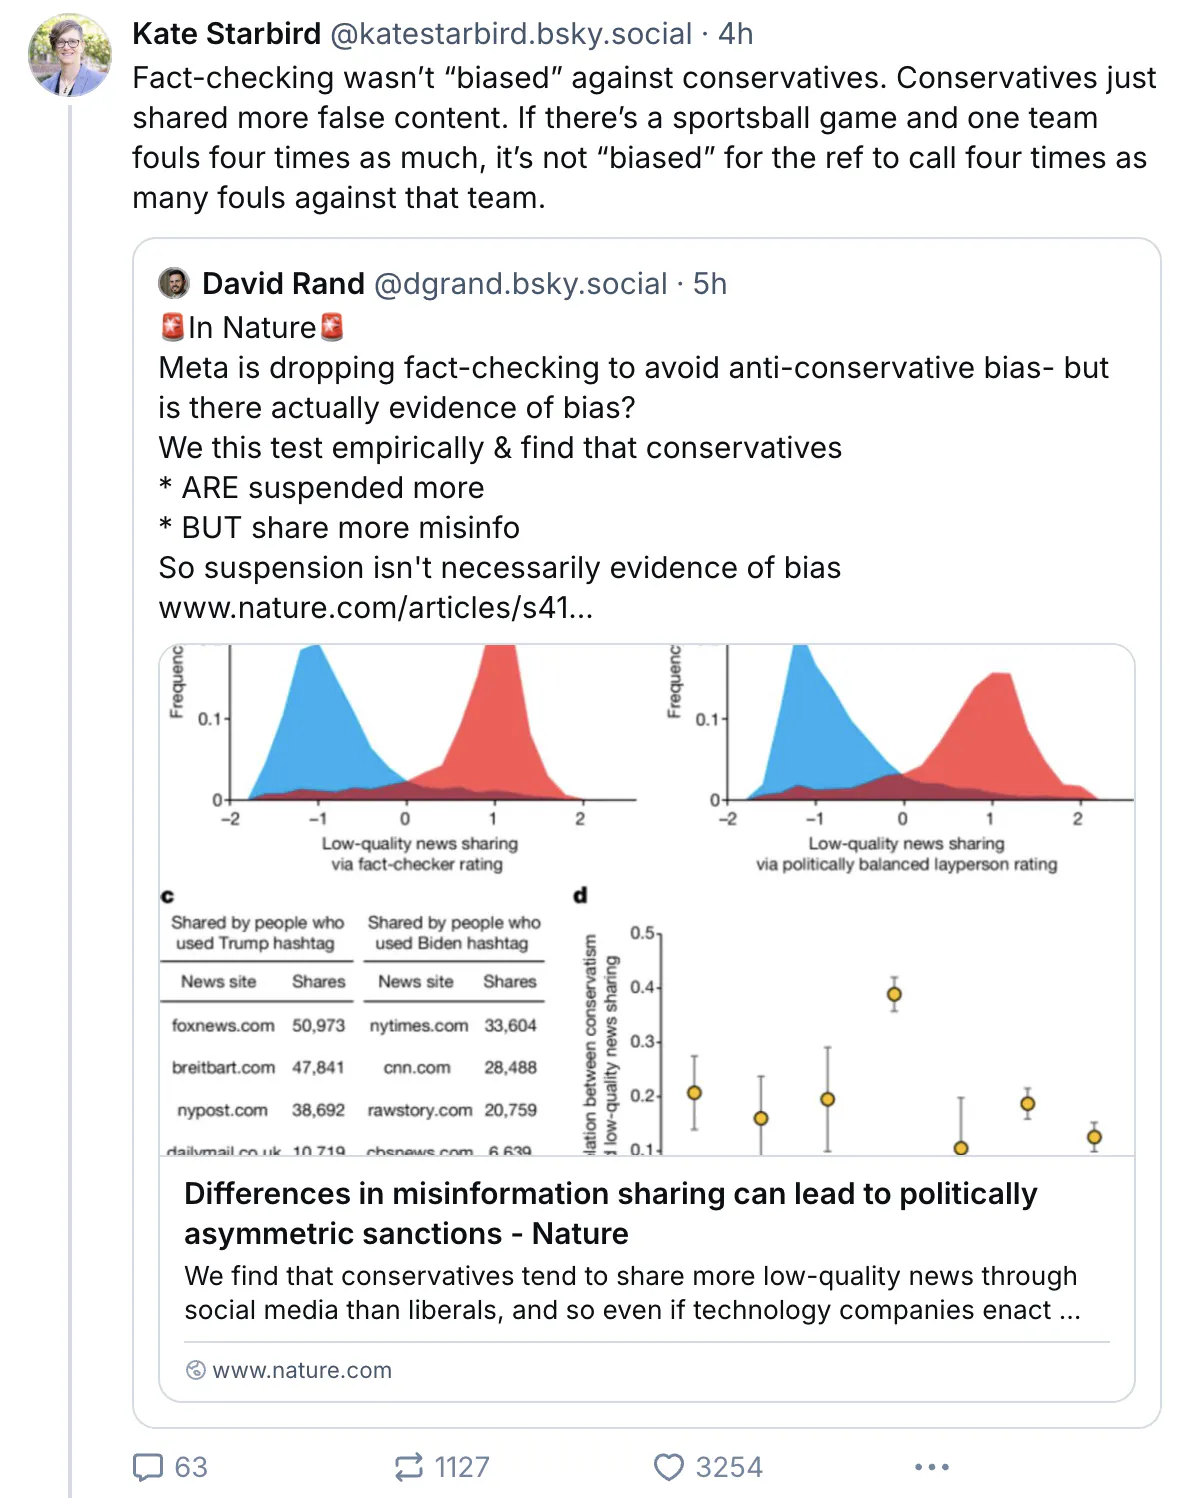Click the reply speech-bubble icon
This screenshot has width=1186, height=1498.
pyautogui.click(x=148, y=1467)
